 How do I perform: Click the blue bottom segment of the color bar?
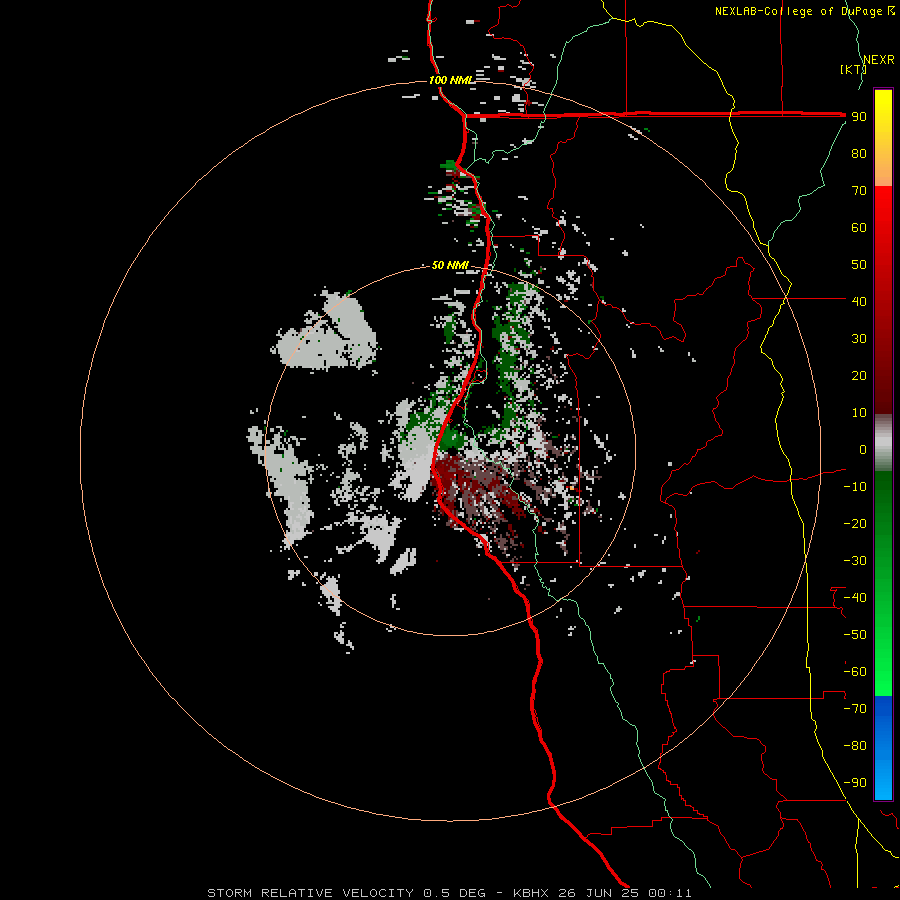click(x=883, y=748)
